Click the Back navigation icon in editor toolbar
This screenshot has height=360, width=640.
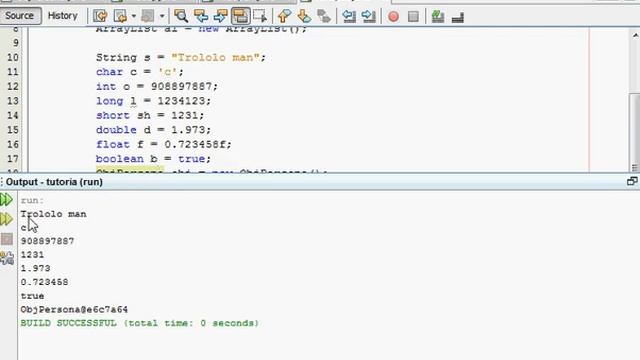coord(120,16)
